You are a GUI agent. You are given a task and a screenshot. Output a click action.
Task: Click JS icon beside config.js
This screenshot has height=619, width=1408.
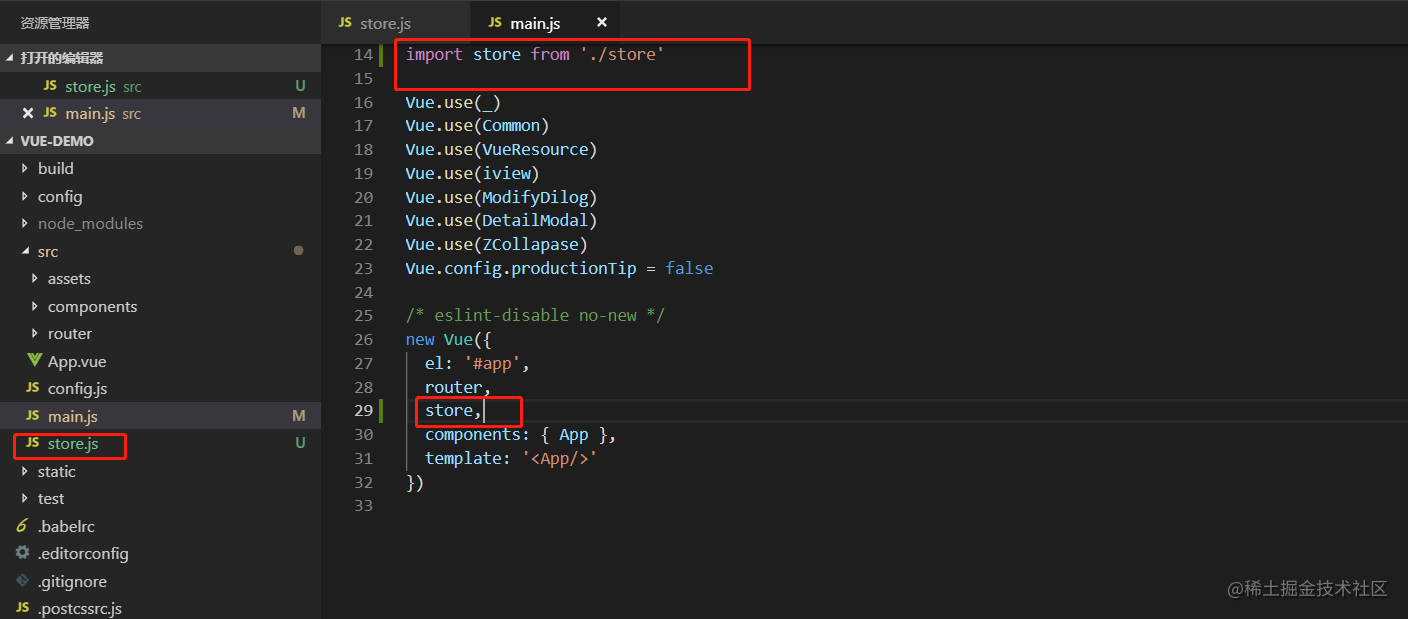(x=33, y=388)
